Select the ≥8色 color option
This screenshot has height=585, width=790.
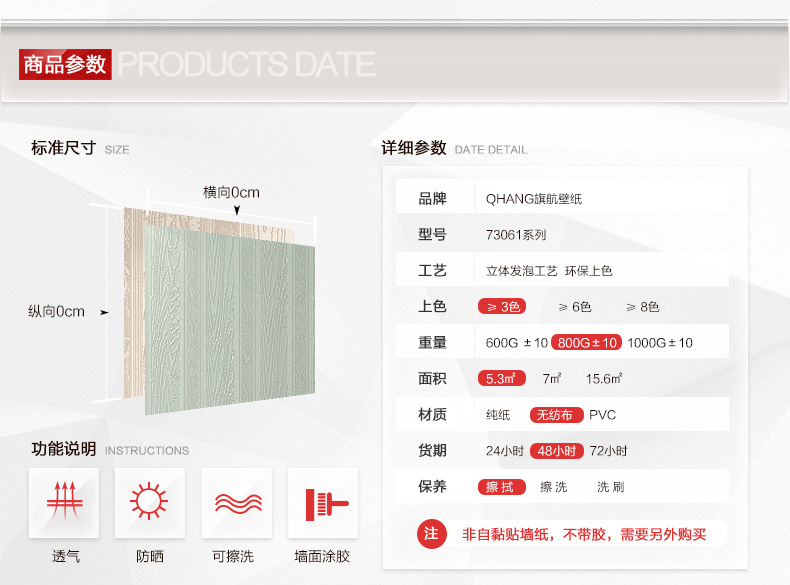click(x=643, y=306)
